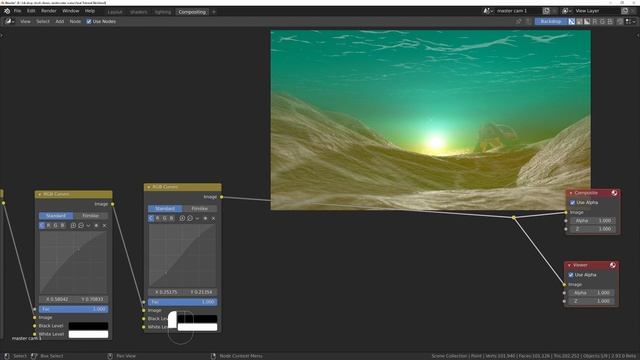The height and width of the screenshot is (360, 640).
Task: Adjust Fac slider on right RGB Curves node
Action: [x=182, y=302]
